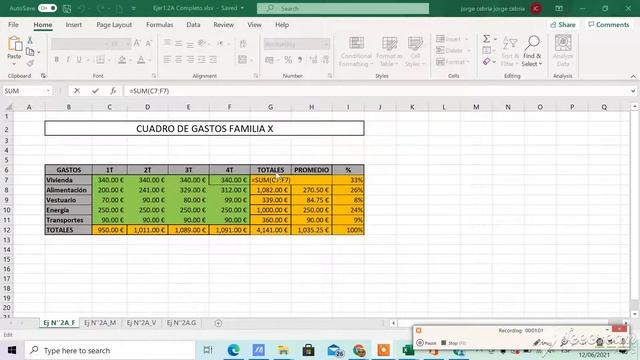Click the Analyze Data icon
The image size is (640, 360).
click(x=563, y=51)
